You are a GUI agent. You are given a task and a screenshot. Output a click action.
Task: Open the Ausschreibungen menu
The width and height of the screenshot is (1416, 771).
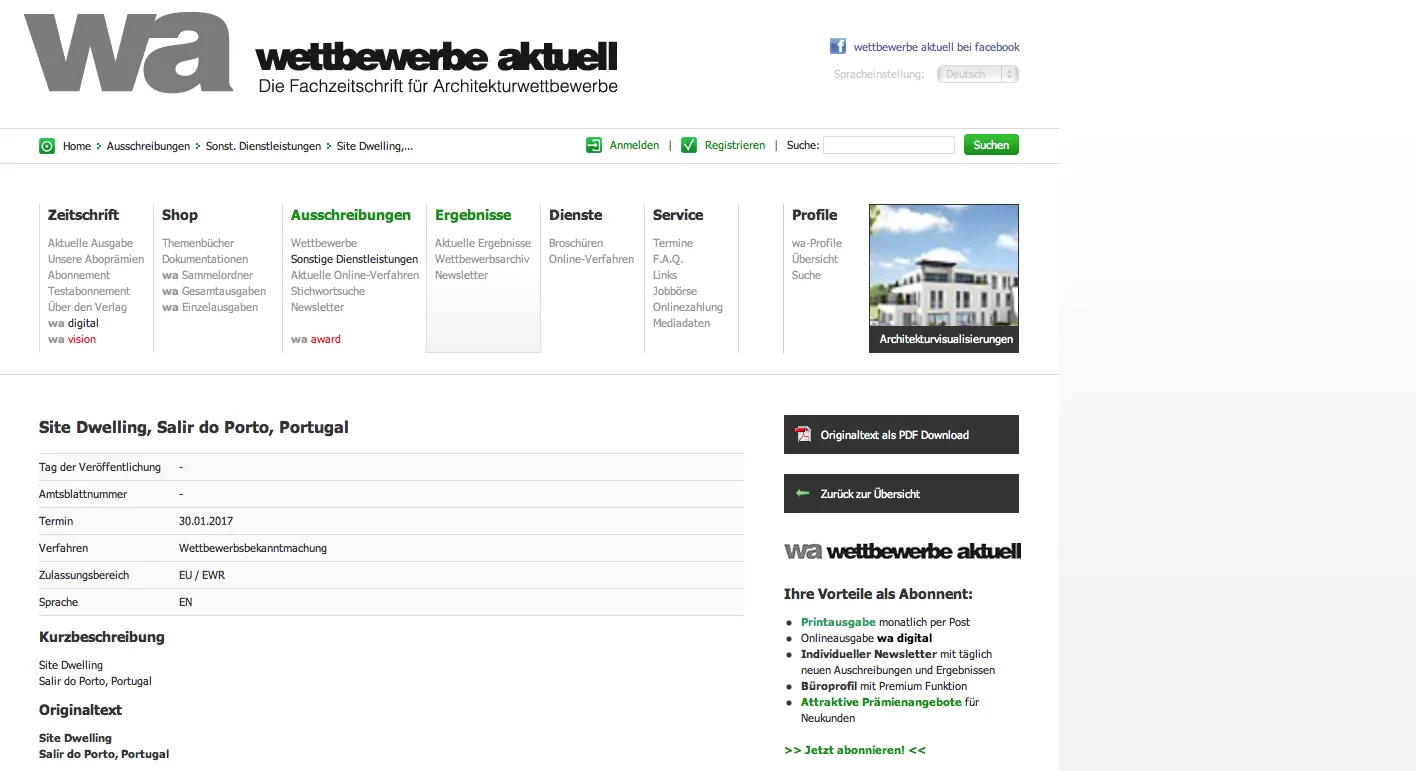[351, 215]
